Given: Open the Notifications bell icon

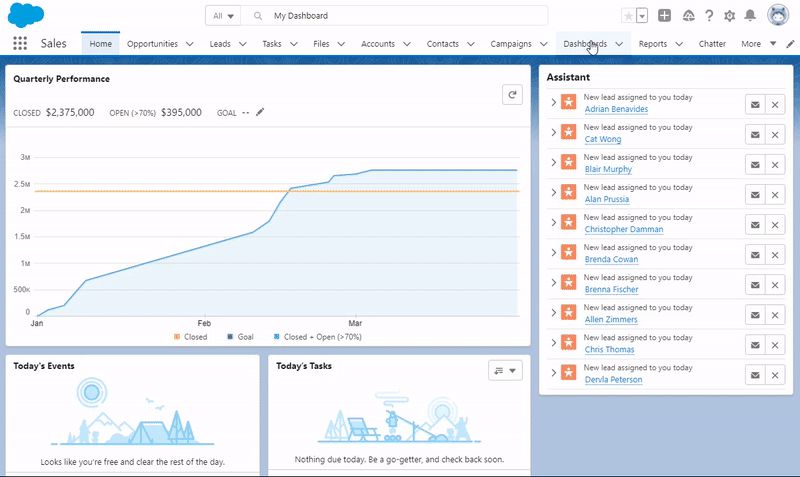Looking at the screenshot, I should pyautogui.click(x=750, y=15).
